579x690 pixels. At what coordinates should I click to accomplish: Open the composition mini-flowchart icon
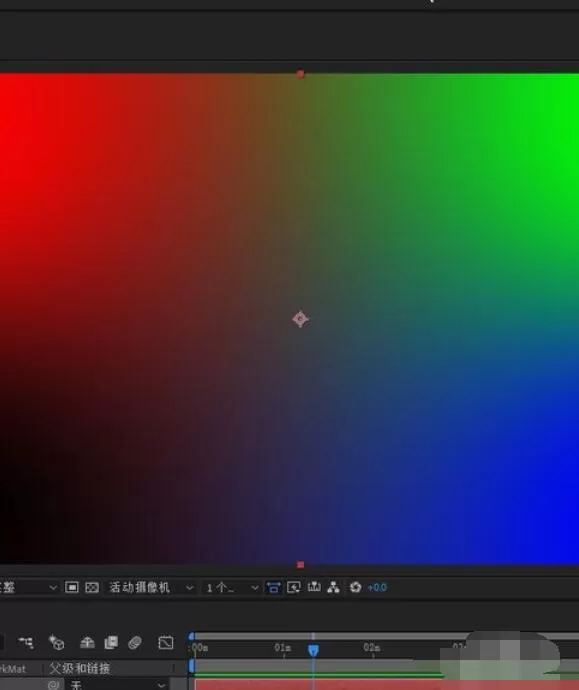[x=26, y=642]
